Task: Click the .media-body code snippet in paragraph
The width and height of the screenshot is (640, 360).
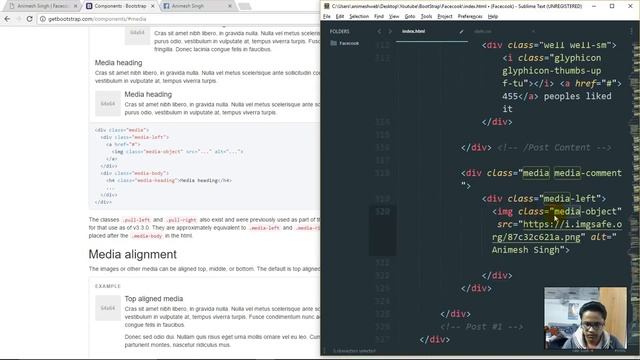Action: pyautogui.click(x=147, y=236)
